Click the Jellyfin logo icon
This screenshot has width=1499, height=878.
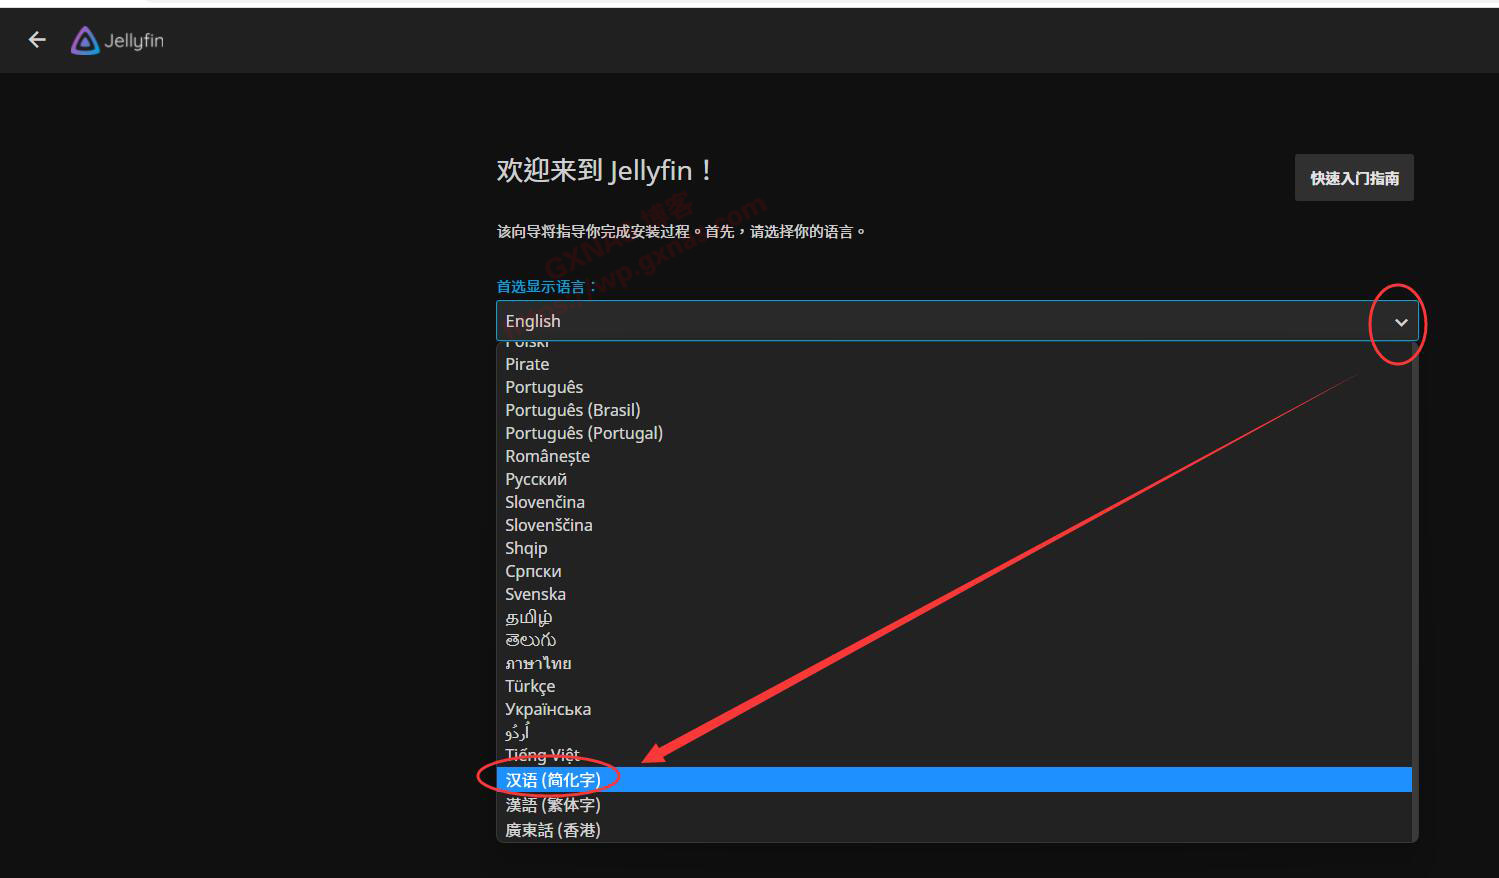(85, 41)
